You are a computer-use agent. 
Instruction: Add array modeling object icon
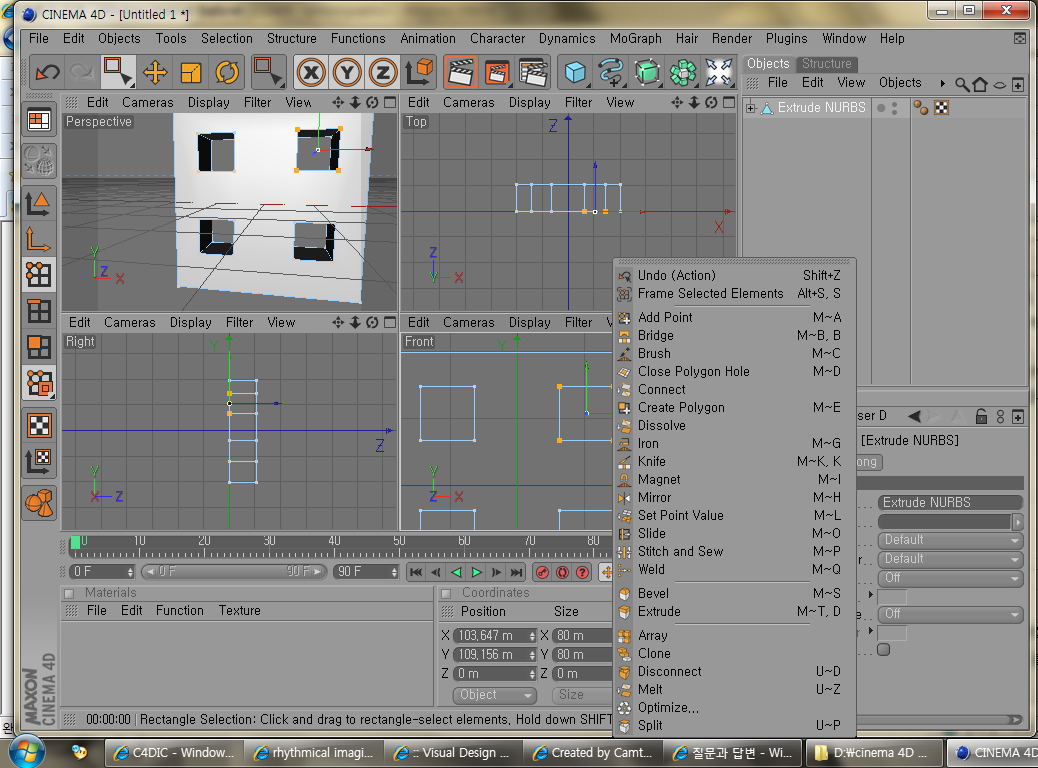(x=683, y=72)
